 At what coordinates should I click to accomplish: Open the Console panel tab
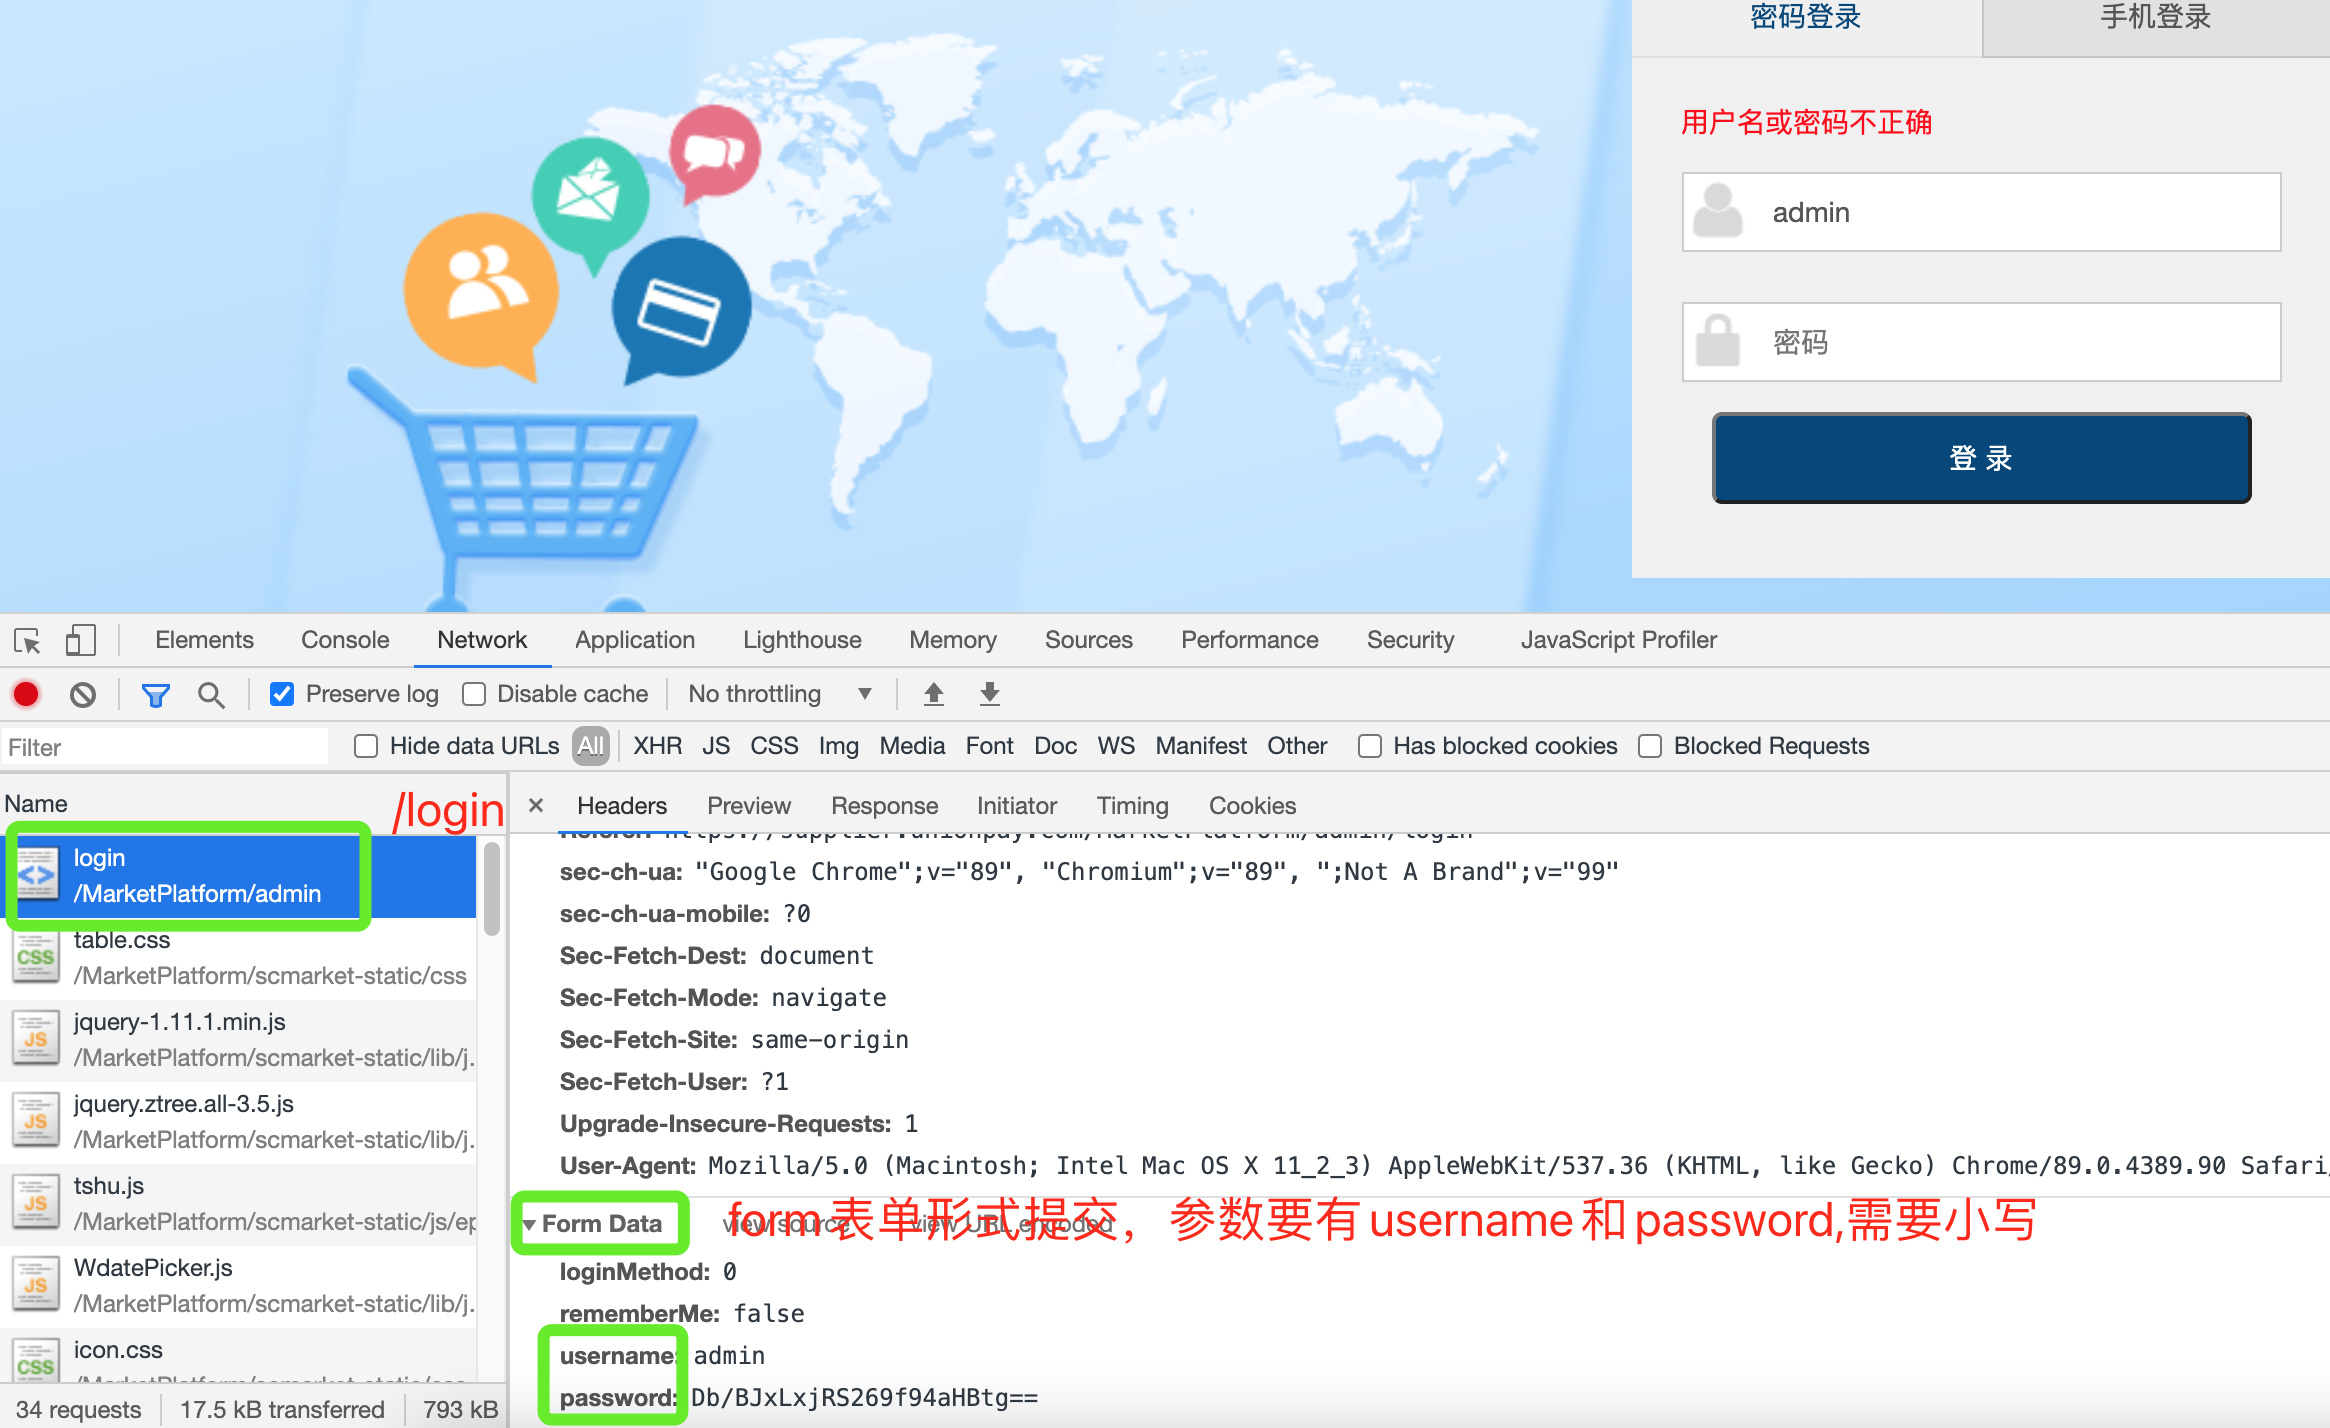pos(345,640)
